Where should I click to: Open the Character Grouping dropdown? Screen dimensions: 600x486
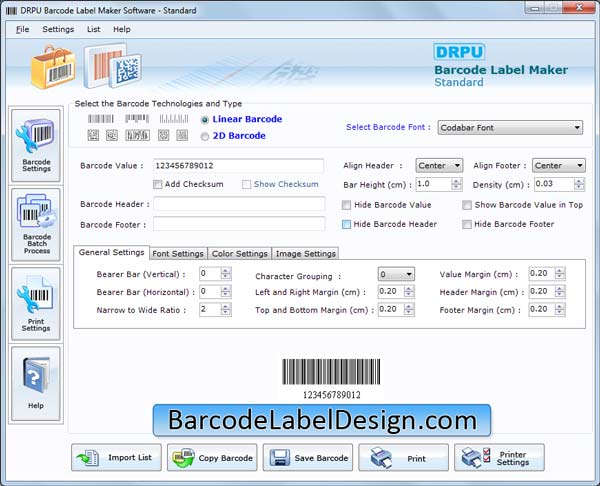pyautogui.click(x=396, y=274)
